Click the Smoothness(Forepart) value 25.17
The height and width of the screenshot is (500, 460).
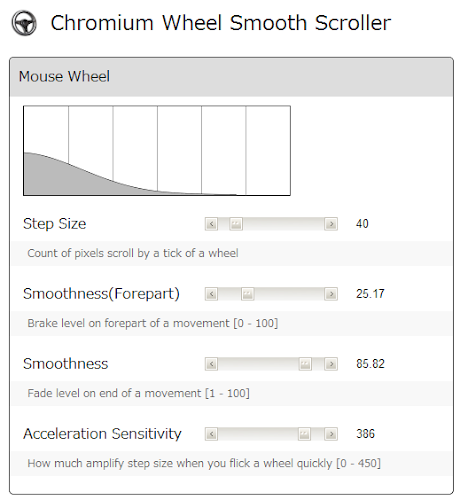pos(370,294)
